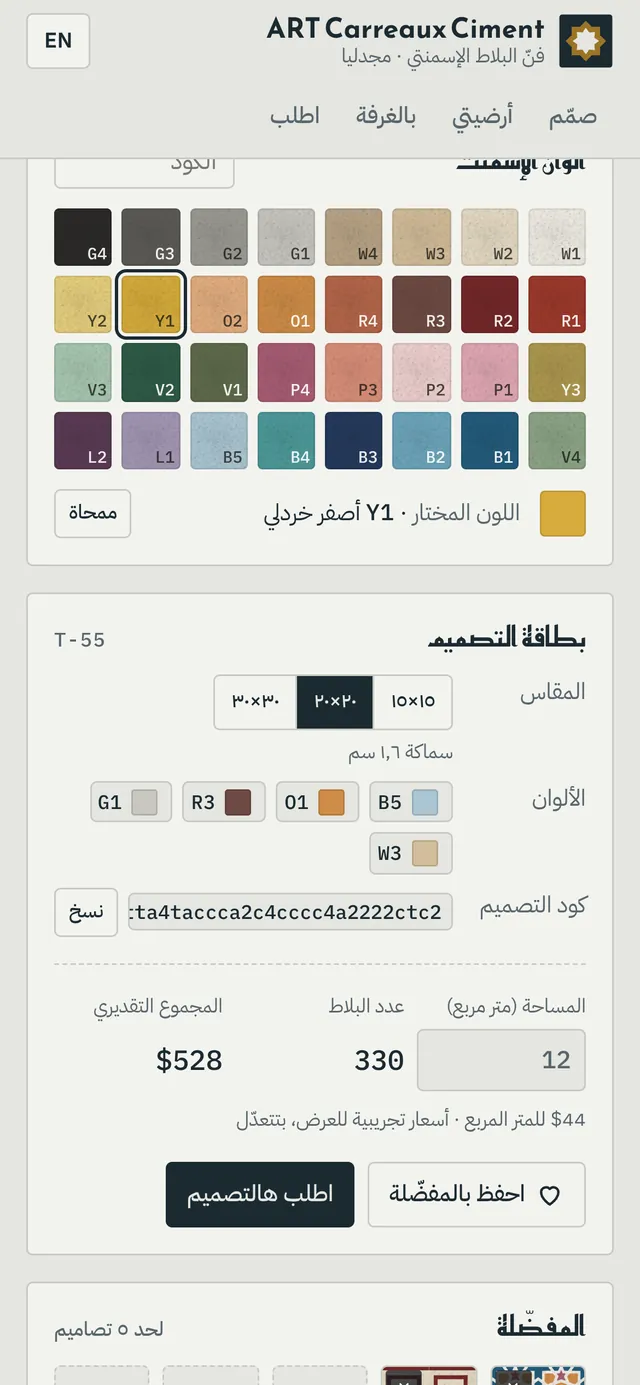Viewport: 640px width, 1385px height.
Task: Click the $528 estimated total
Action: click(x=189, y=1060)
